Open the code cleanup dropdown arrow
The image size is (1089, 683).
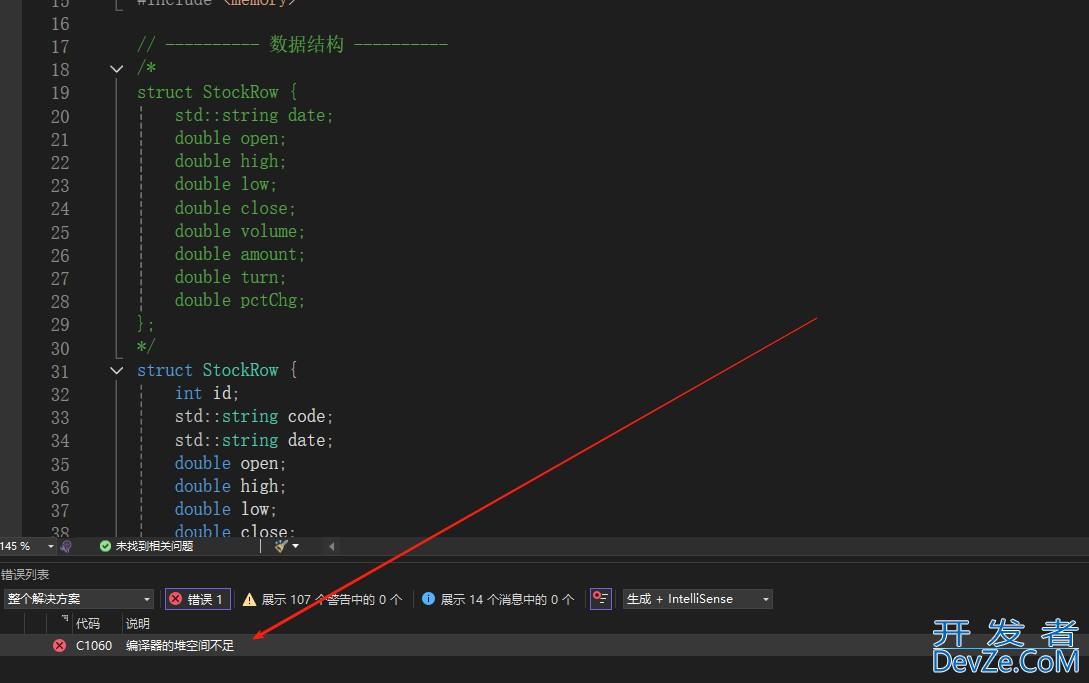pyautogui.click(x=296, y=546)
